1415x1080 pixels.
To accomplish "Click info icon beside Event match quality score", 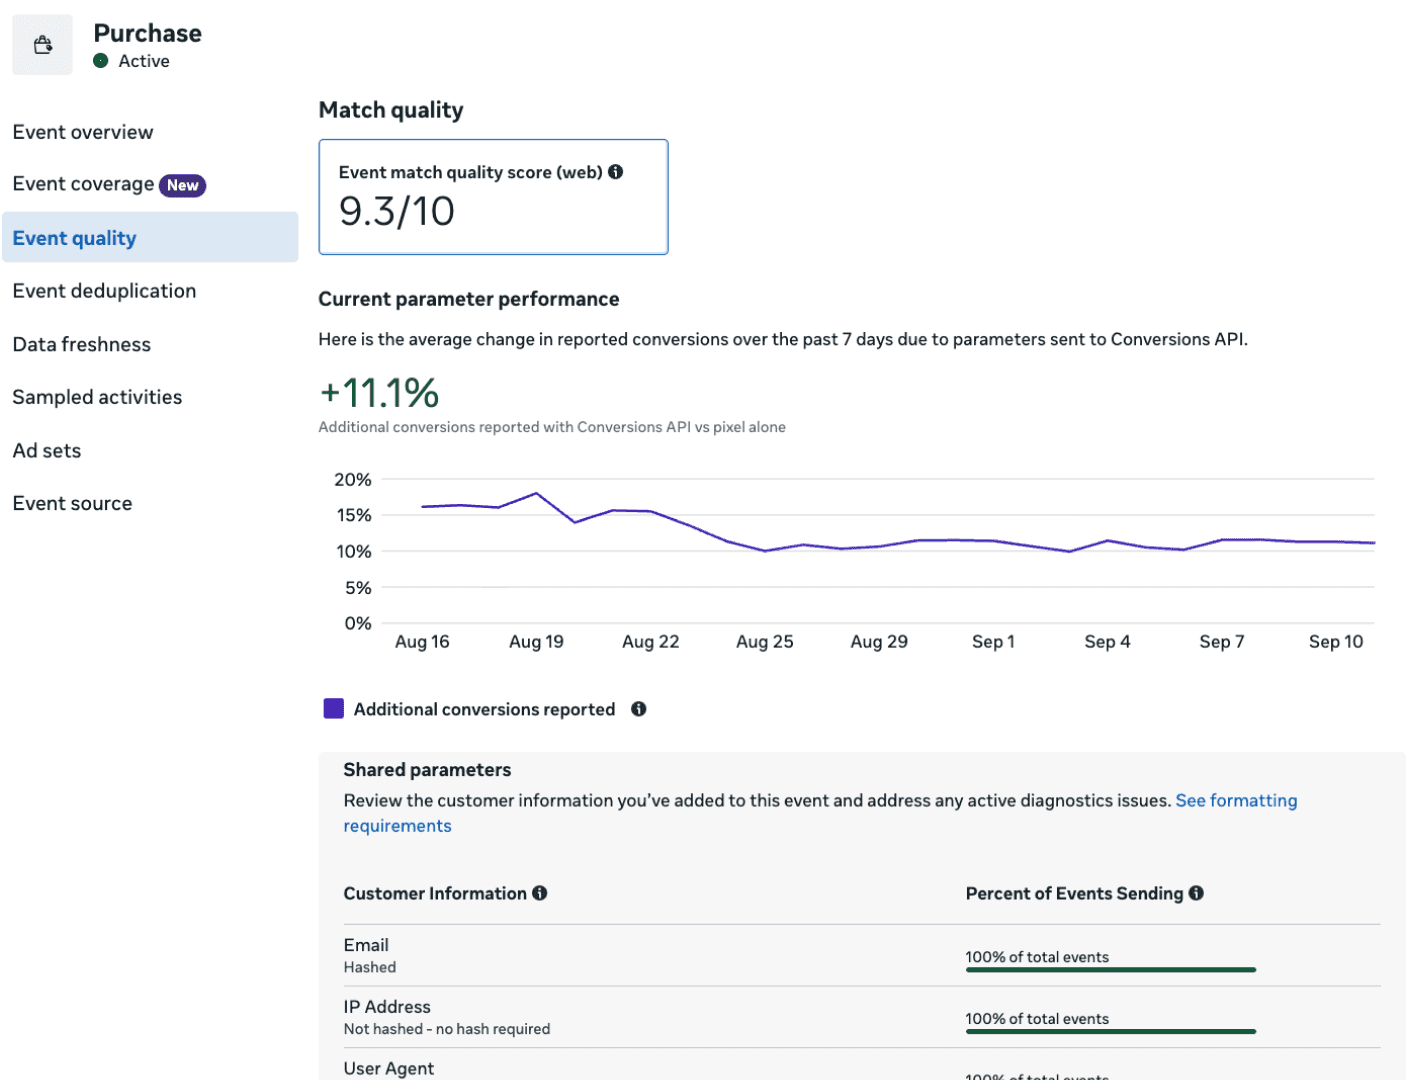I will 616,172.
